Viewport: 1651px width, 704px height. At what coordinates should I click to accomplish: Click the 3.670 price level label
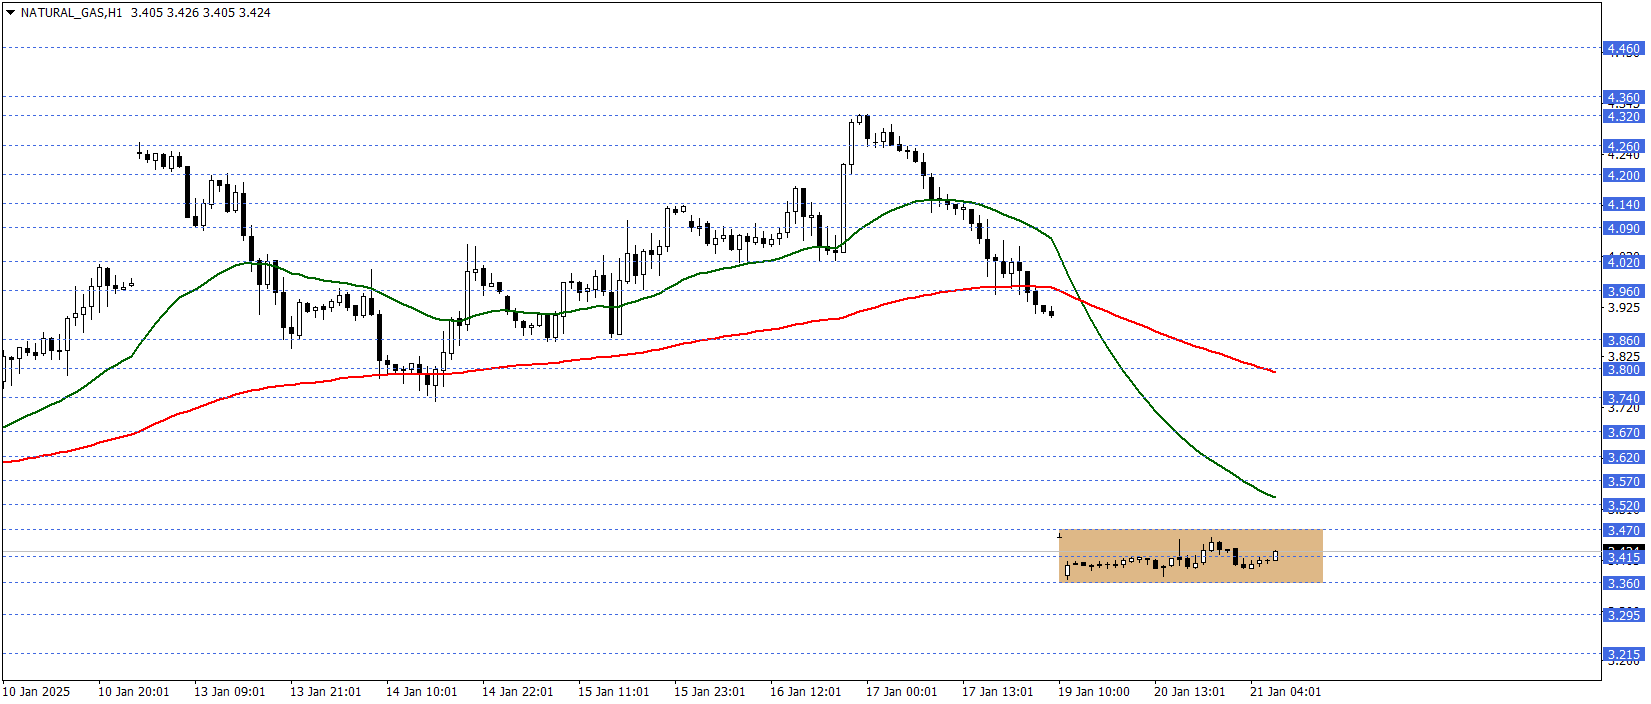[1623, 432]
